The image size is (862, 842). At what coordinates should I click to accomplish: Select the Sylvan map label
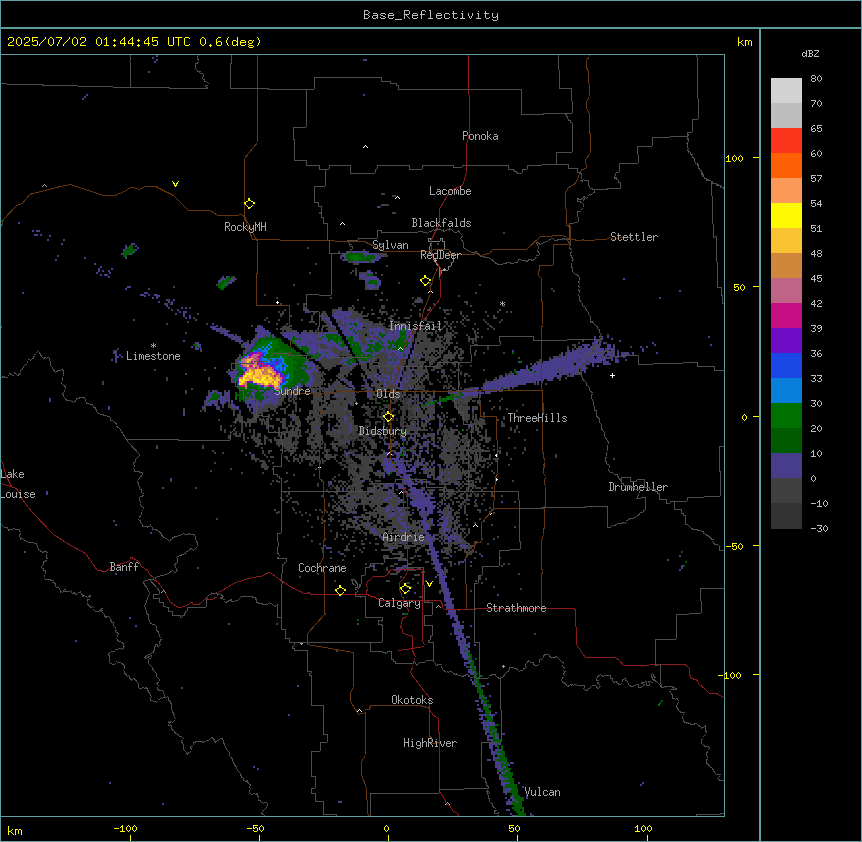[390, 245]
